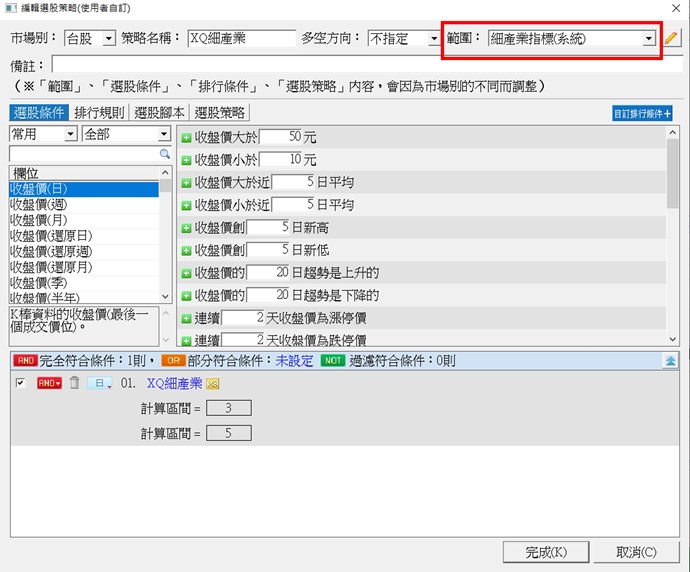The image size is (690, 572).
Task: Open the 全部 filter dropdown
Action: click(164, 134)
